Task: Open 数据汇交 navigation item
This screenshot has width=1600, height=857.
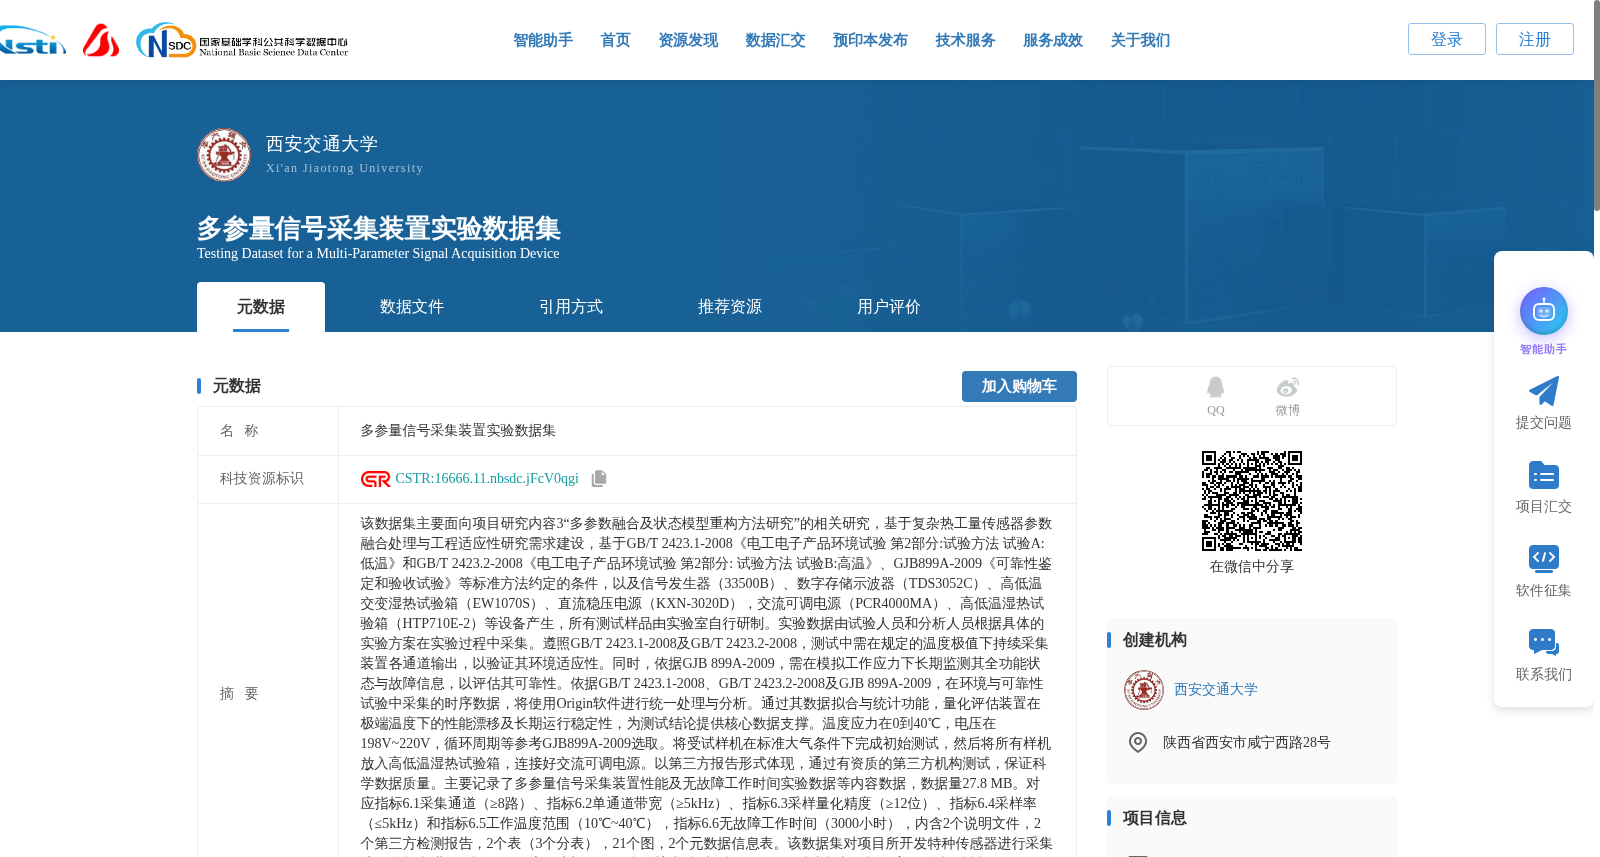Action: click(x=775, y=40)
